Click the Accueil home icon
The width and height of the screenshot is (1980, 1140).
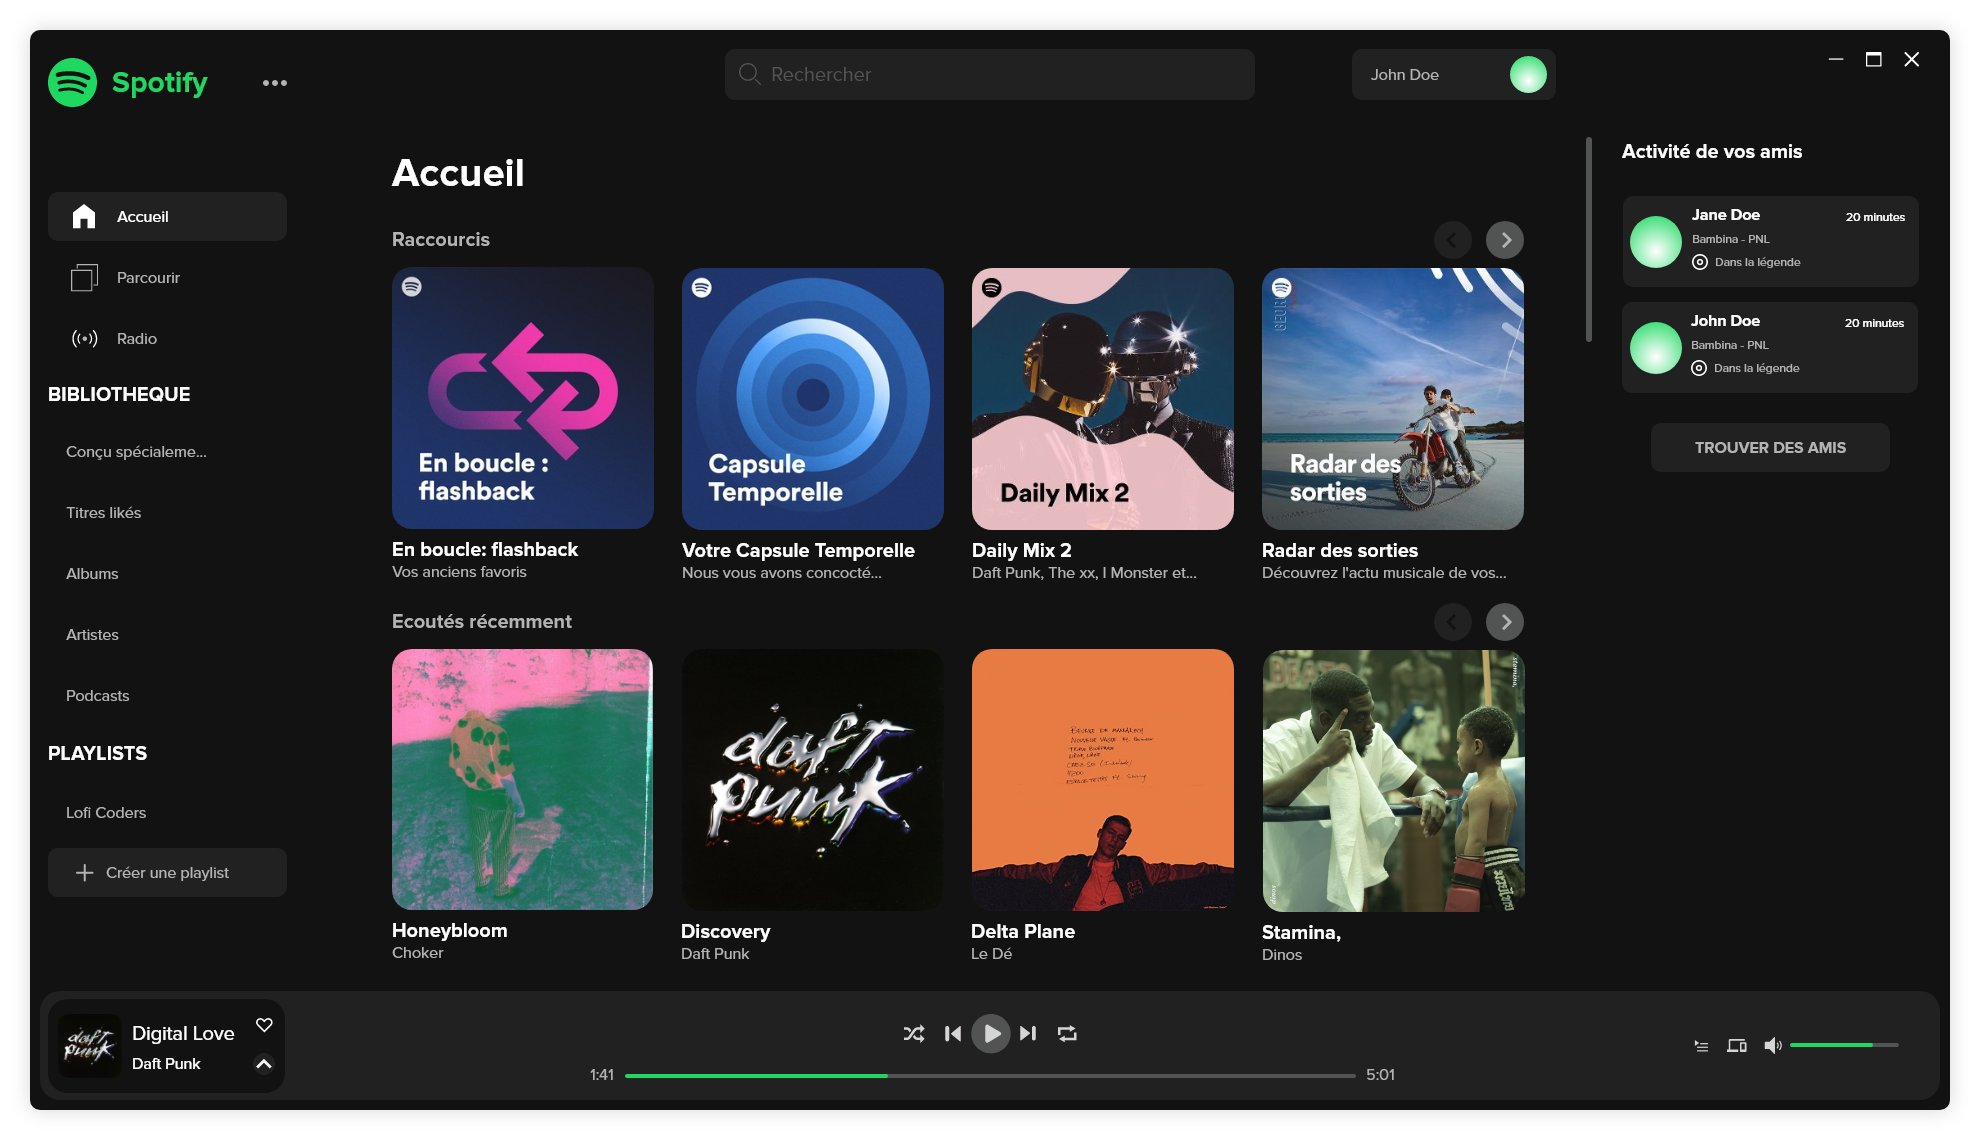(x=84, y=216)
